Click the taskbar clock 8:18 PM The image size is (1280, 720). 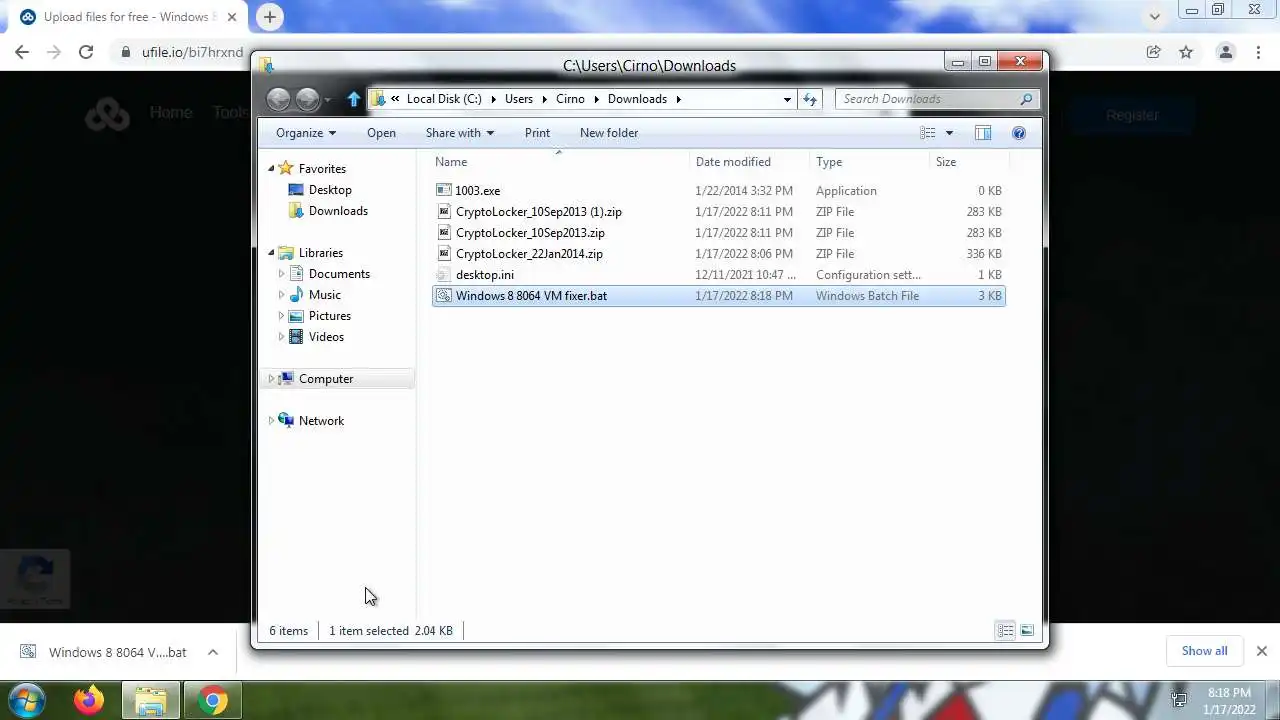1229,692
